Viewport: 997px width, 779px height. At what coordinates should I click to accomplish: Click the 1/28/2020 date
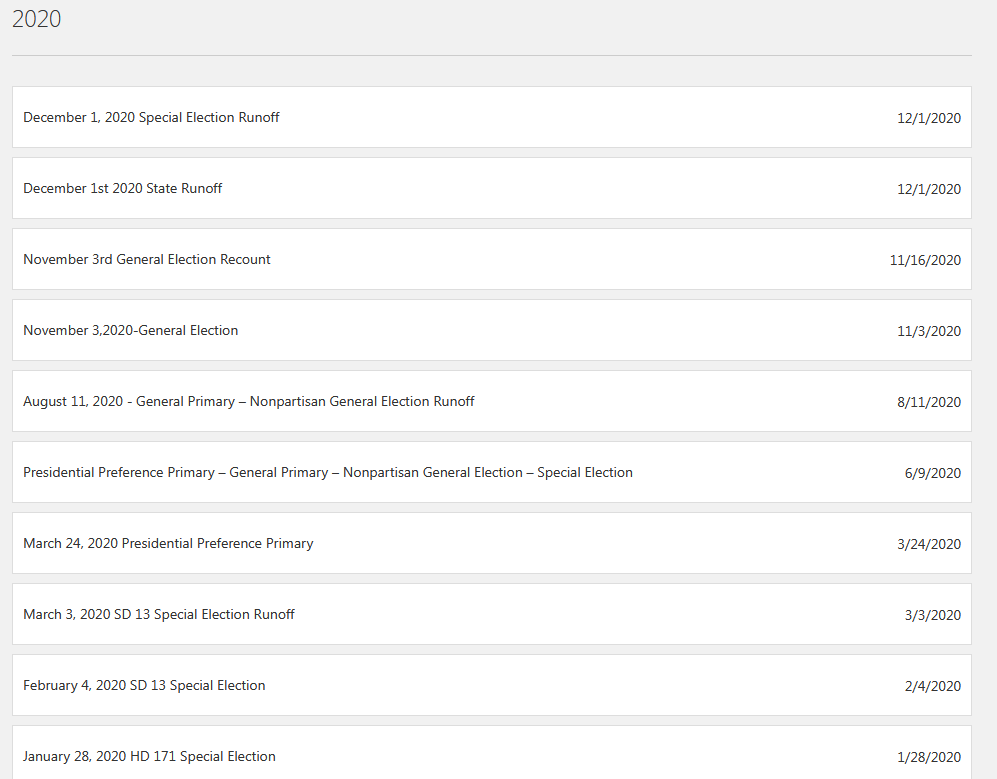tap(929, 757)
